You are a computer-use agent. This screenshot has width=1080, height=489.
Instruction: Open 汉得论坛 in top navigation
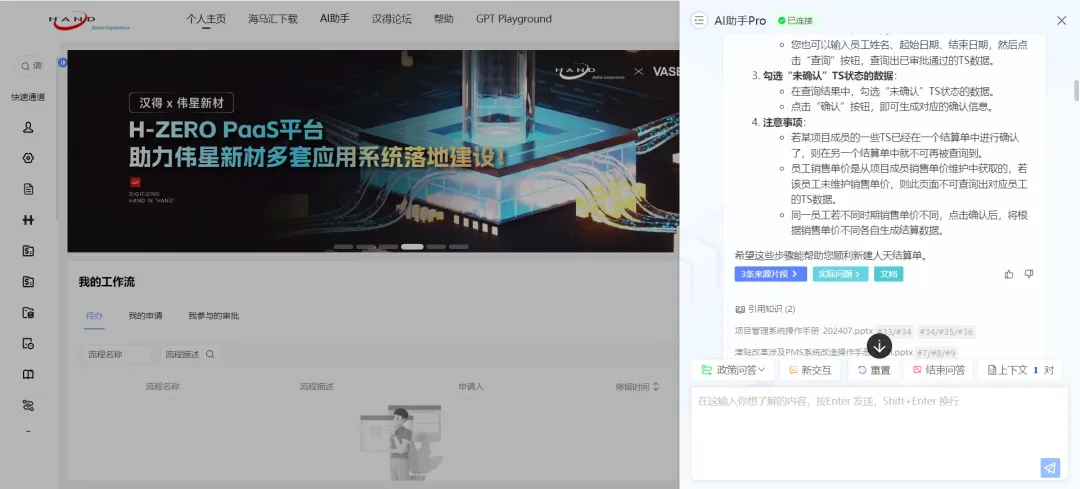[x=392, y=19]
